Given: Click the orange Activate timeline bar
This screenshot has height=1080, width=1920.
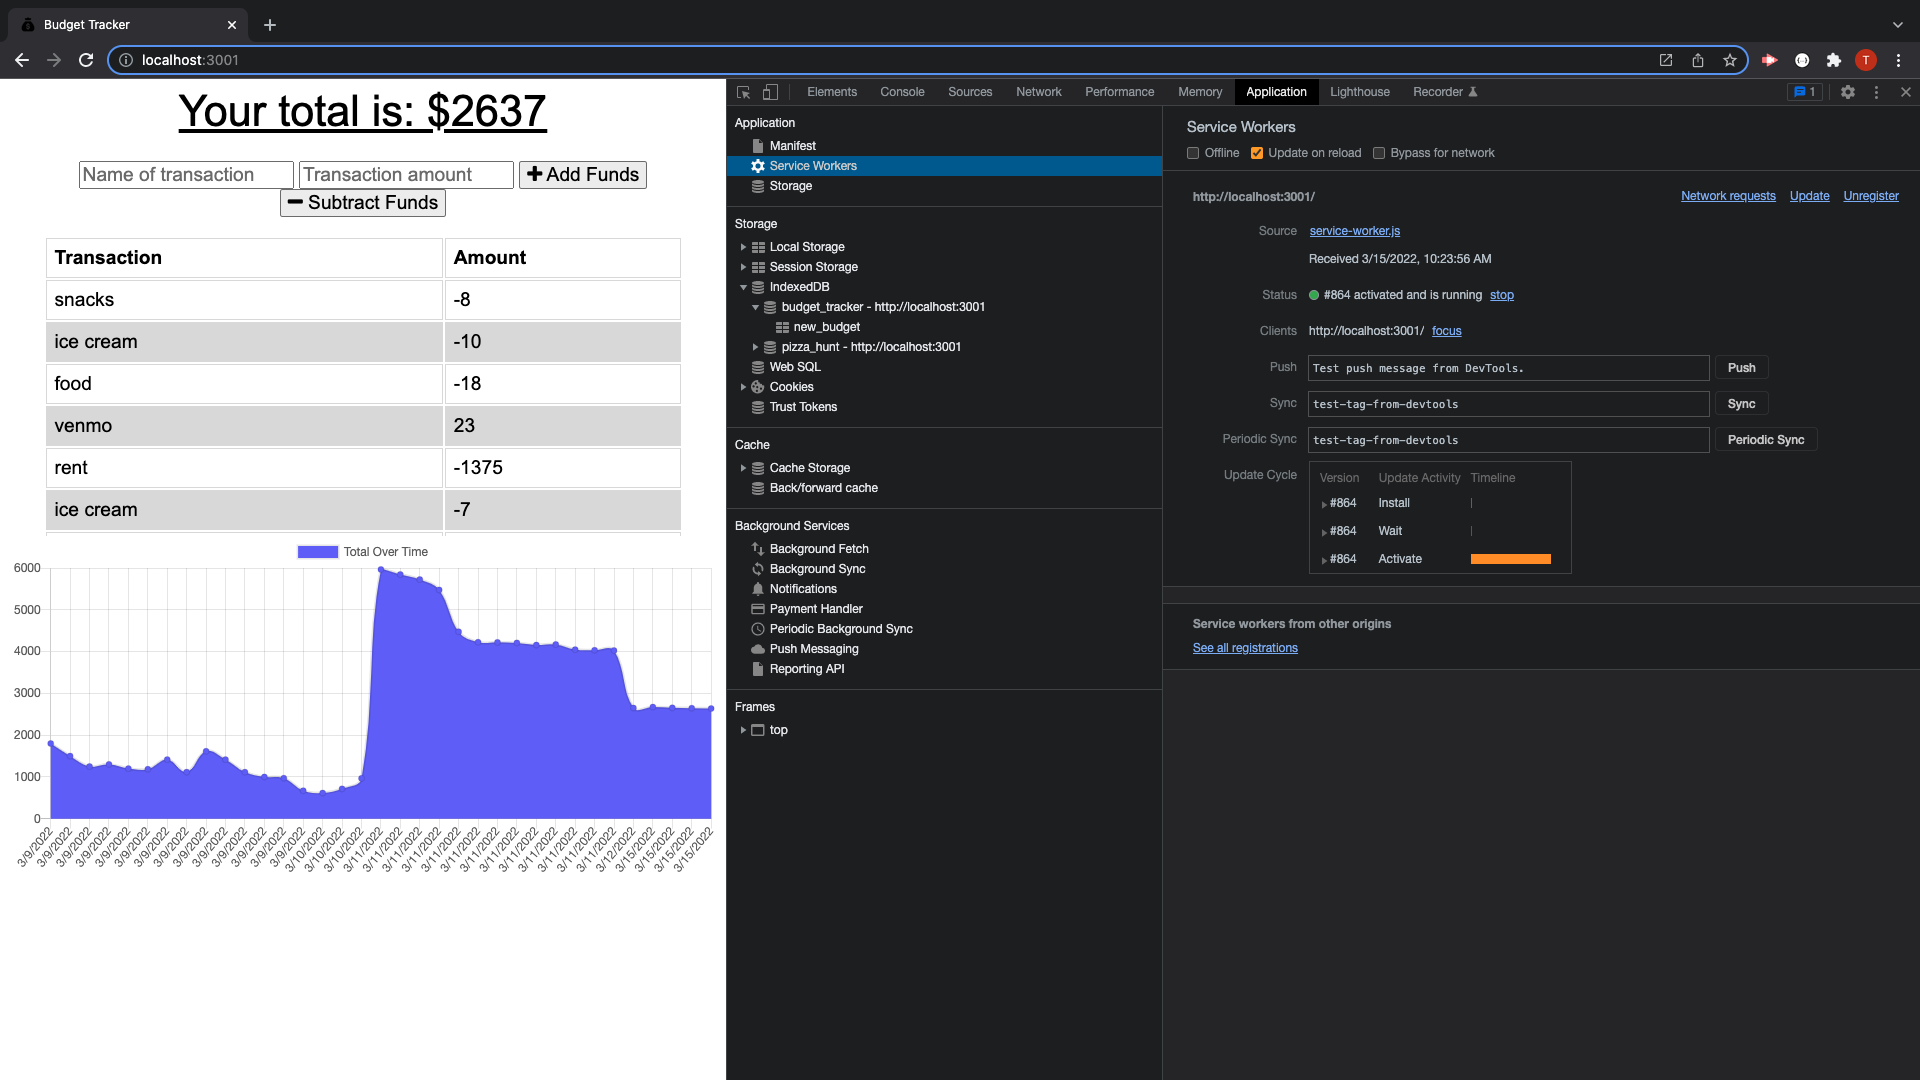Looking at the screenshot, I should point(1510,559).
